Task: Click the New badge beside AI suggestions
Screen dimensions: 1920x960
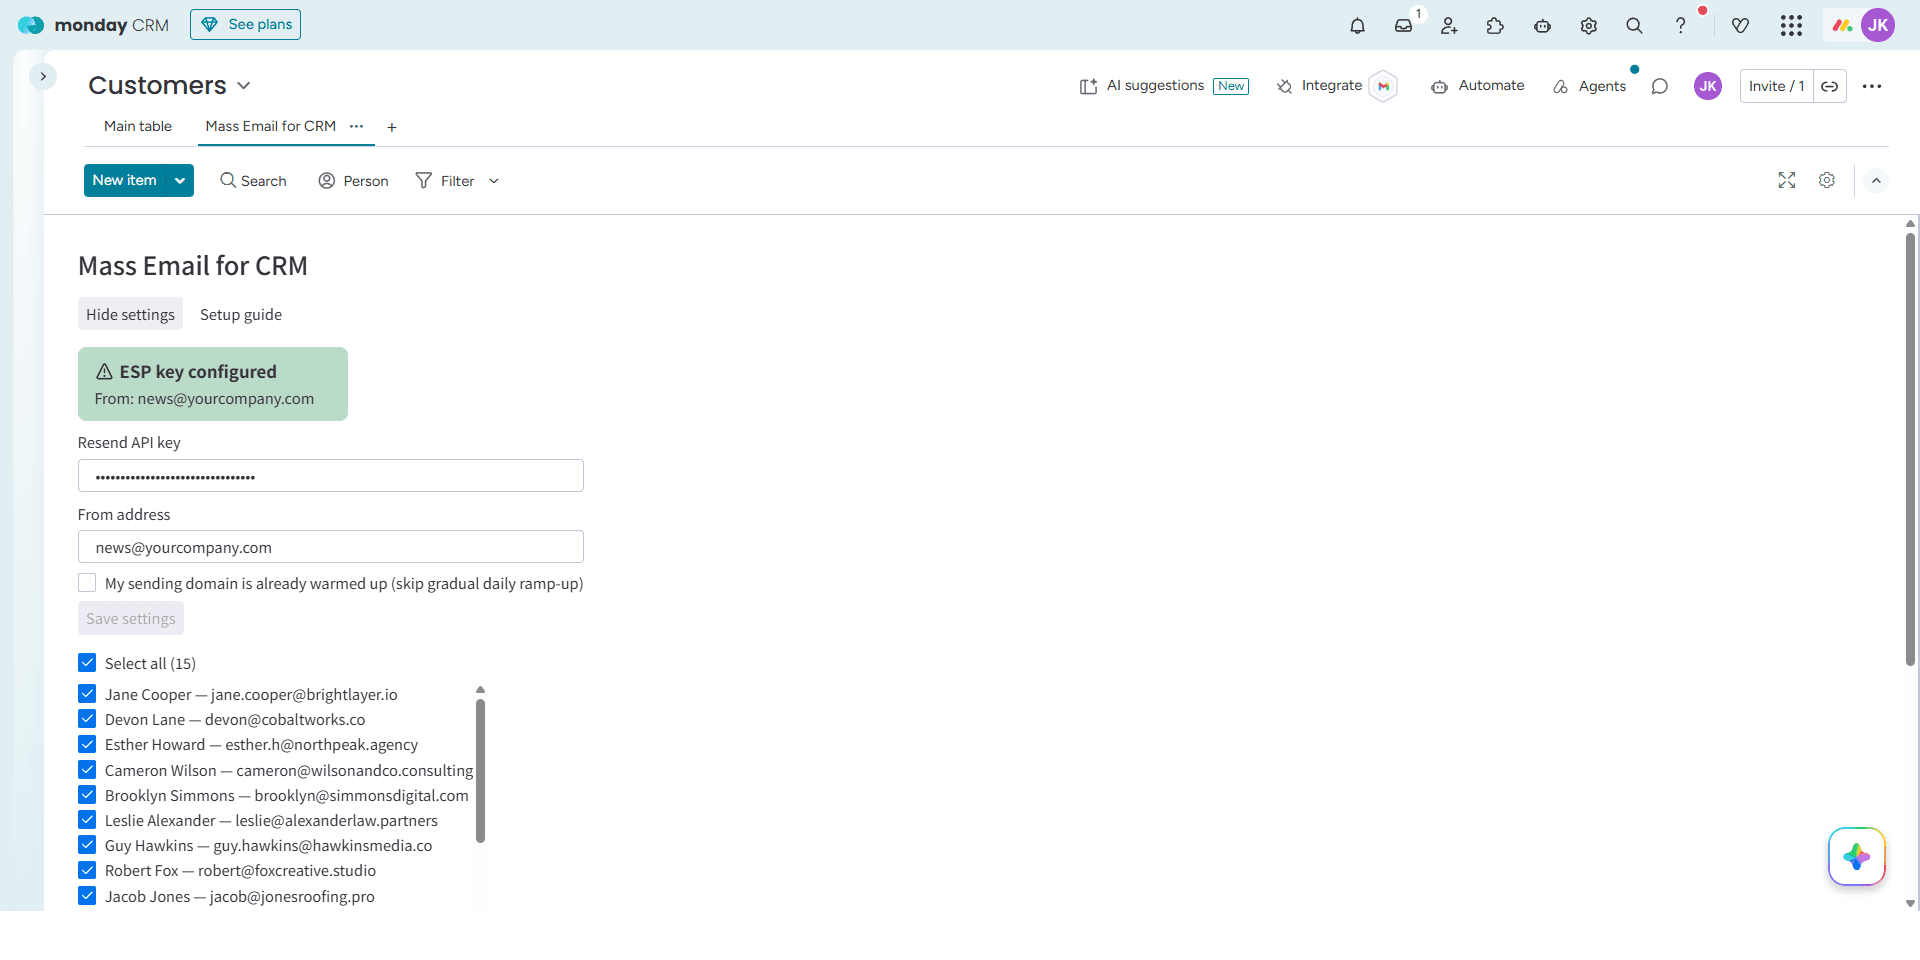Action: coord(1231,86)
